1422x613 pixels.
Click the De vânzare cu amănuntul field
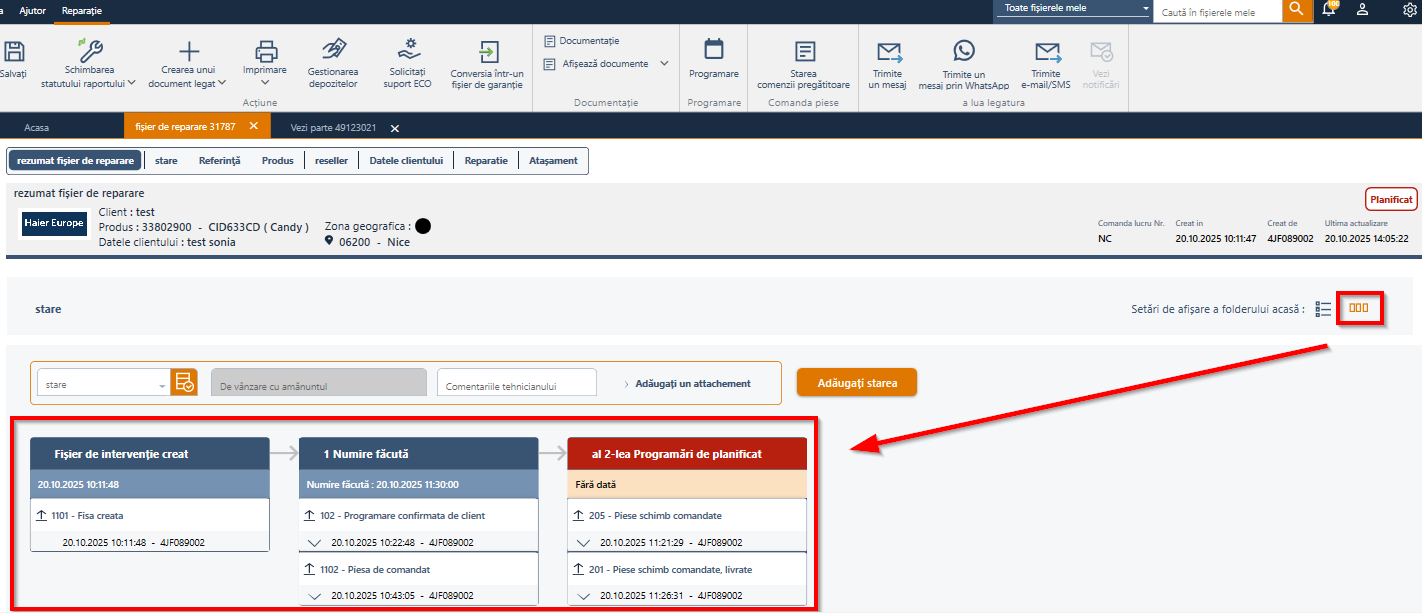coord(319,383)
